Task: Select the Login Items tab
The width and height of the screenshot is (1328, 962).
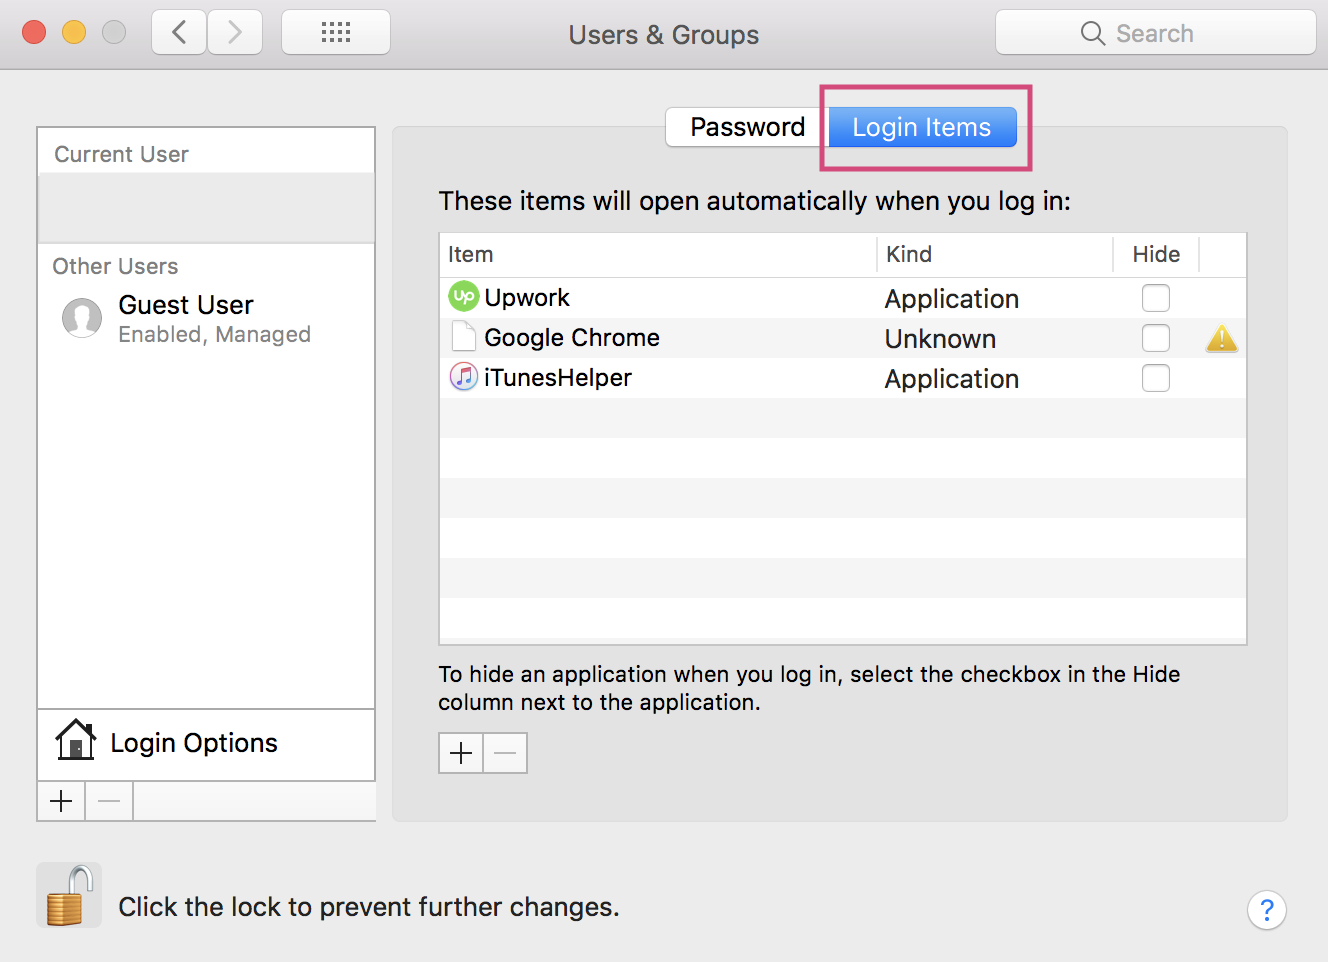Action: click(921, 127)
